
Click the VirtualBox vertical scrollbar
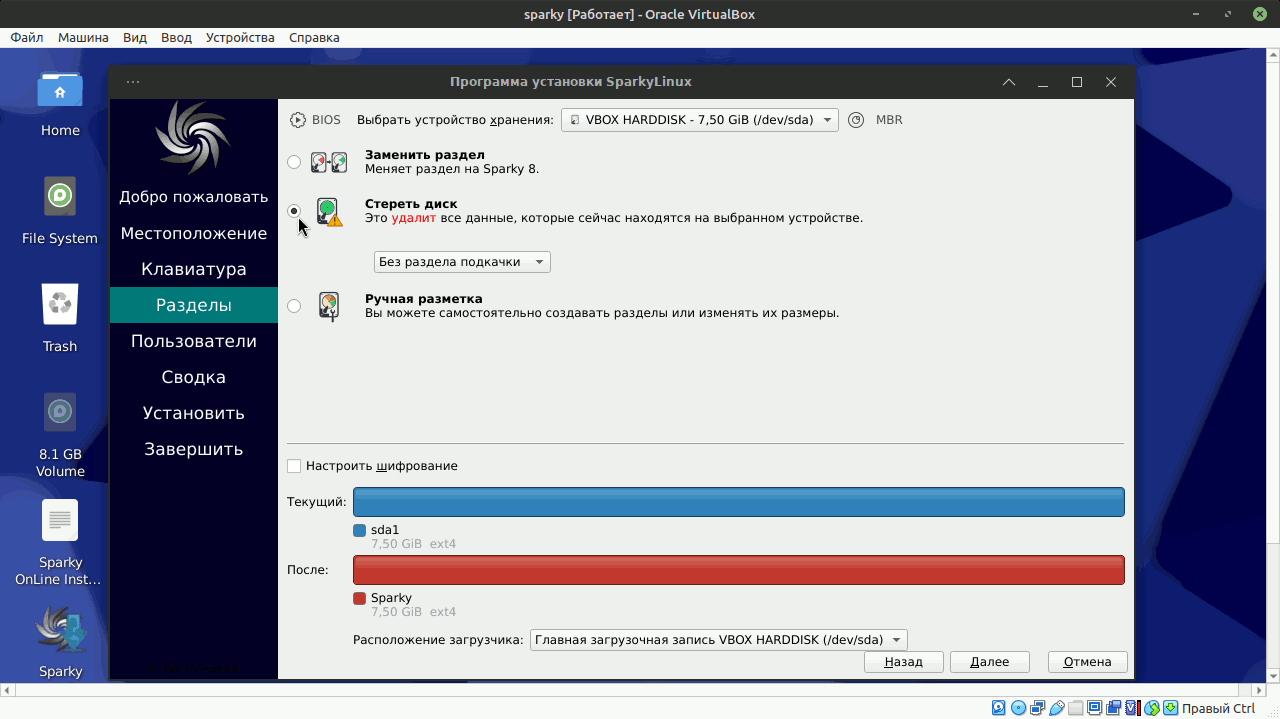tap(1273, 366)
